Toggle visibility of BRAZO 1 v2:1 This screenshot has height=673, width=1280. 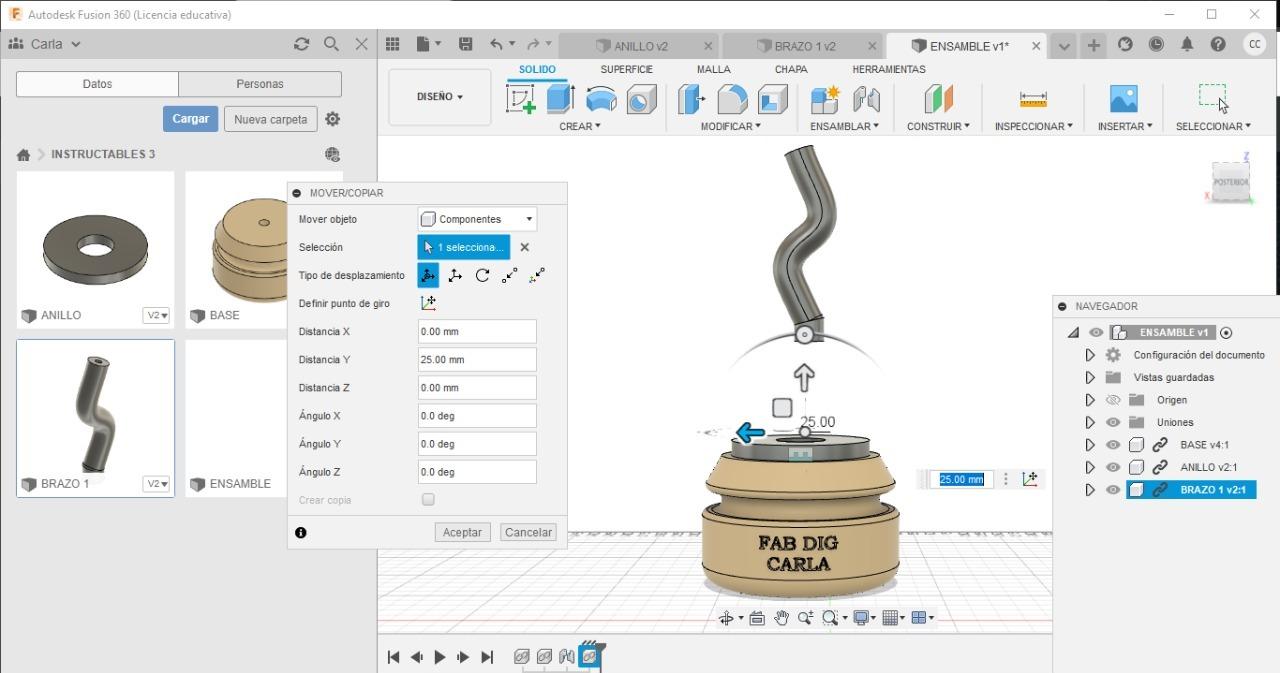click(1113, 490)
